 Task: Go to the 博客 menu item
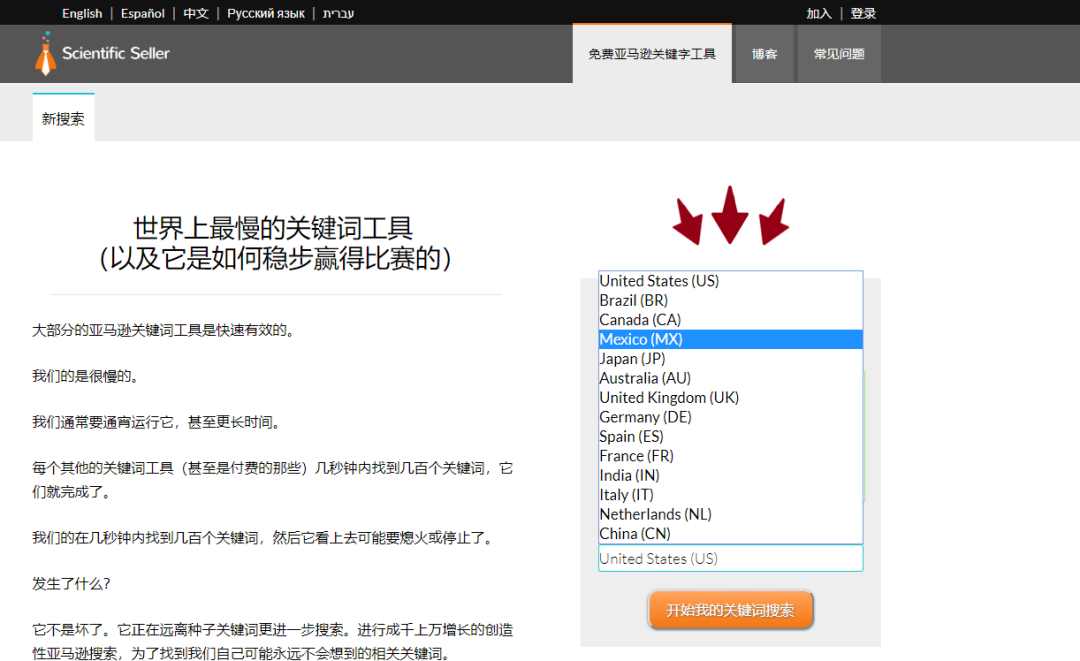click(x=765, y=54)
